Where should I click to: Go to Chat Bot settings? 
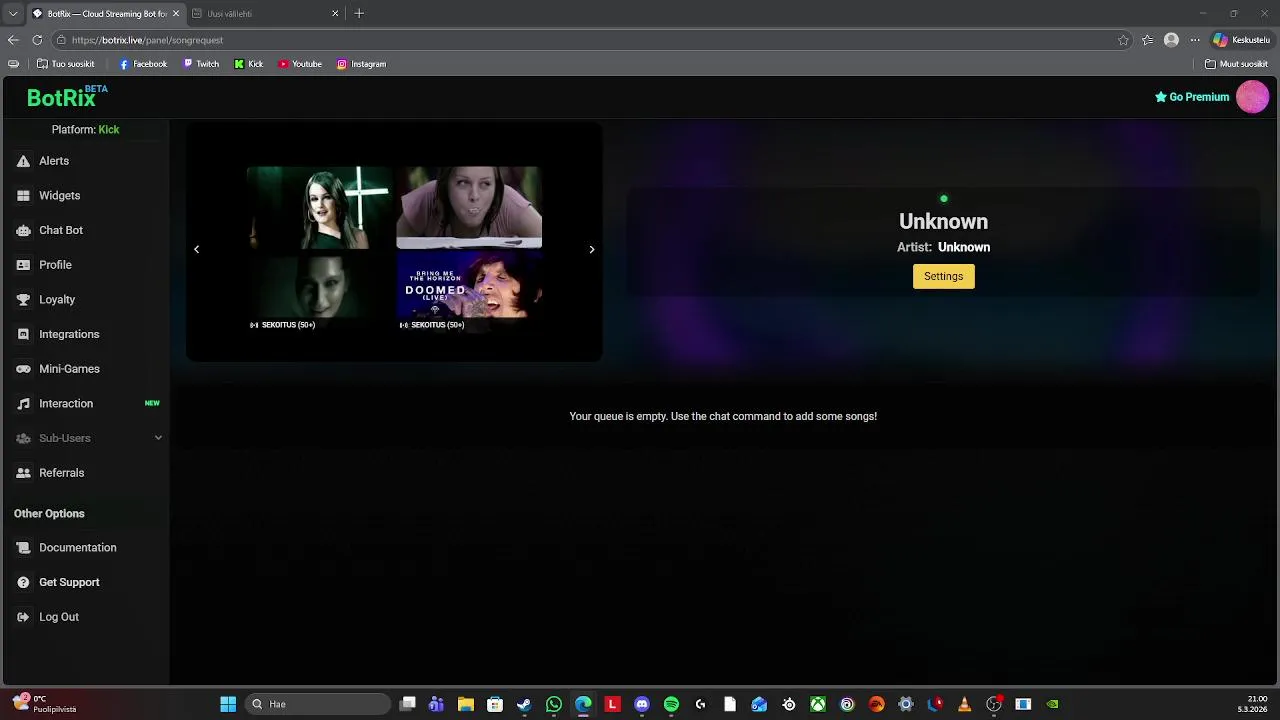click(x=85, y=230)
